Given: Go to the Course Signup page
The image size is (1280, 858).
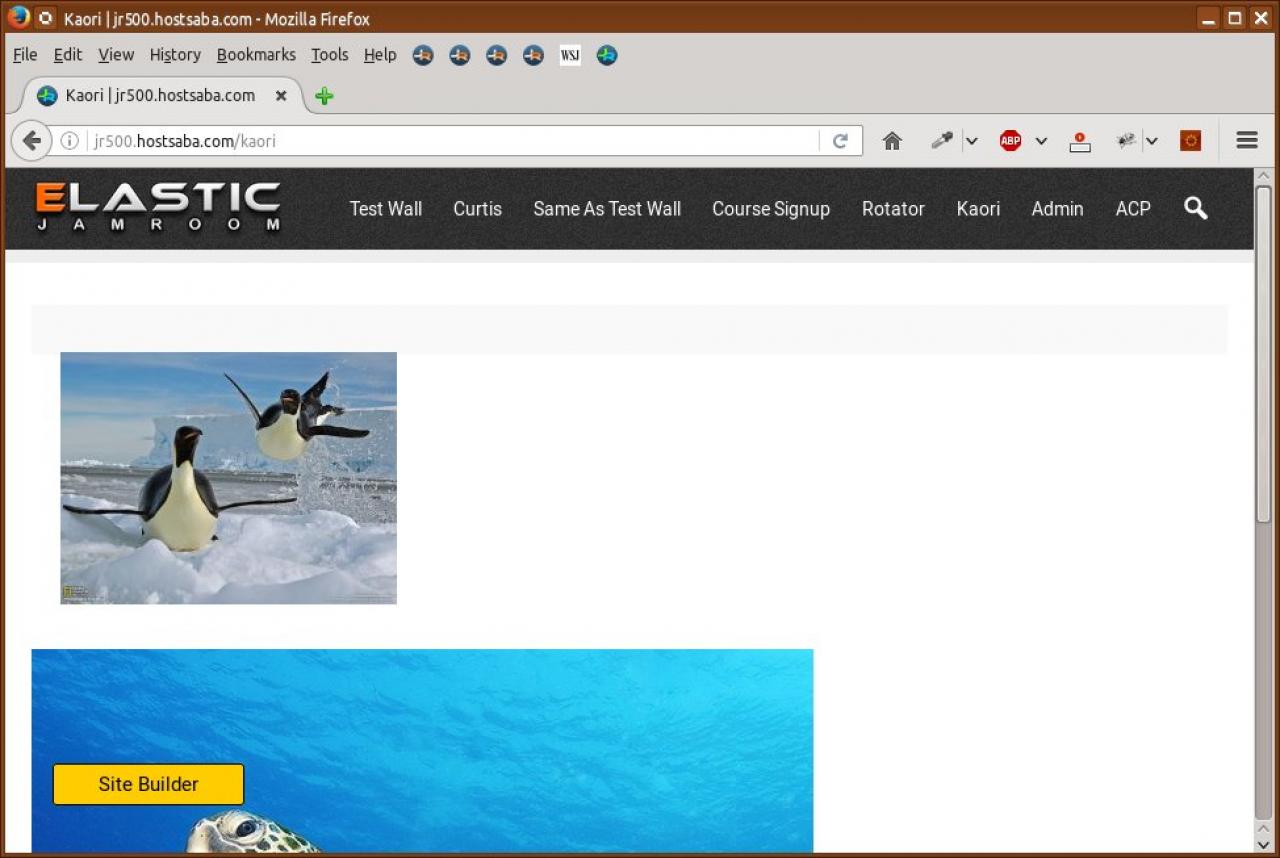Looking at the screenshot, I should [770, 209].
